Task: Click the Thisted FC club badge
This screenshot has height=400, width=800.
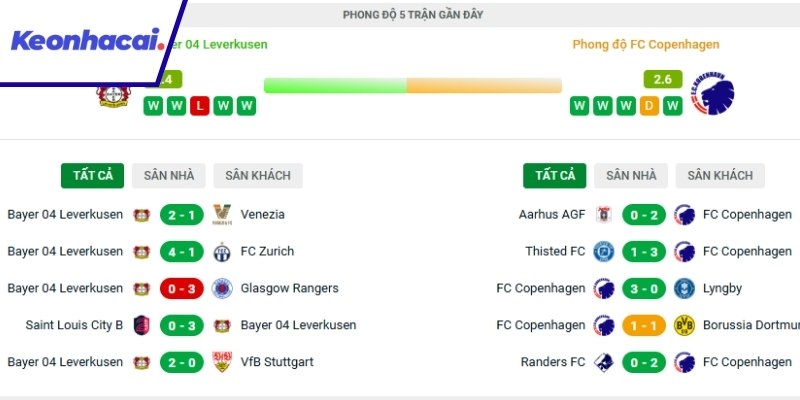Action: coord(603,251)
